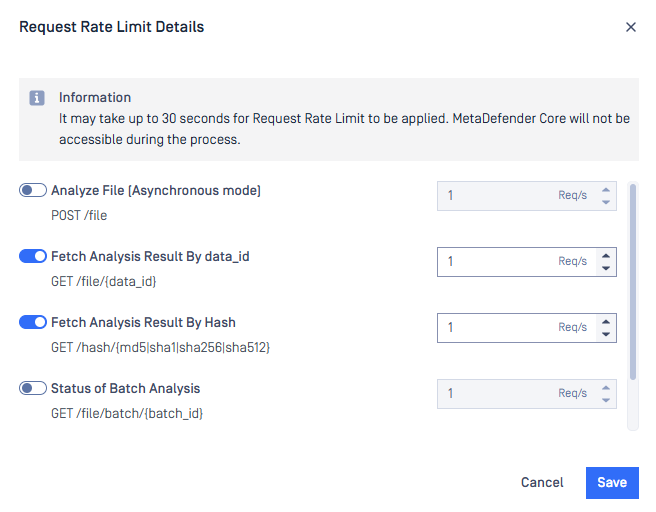The image size is (656, 512).
Task: Disable the Fetch Analysis Result By data_id toggle
Action: tap(33, 256)
